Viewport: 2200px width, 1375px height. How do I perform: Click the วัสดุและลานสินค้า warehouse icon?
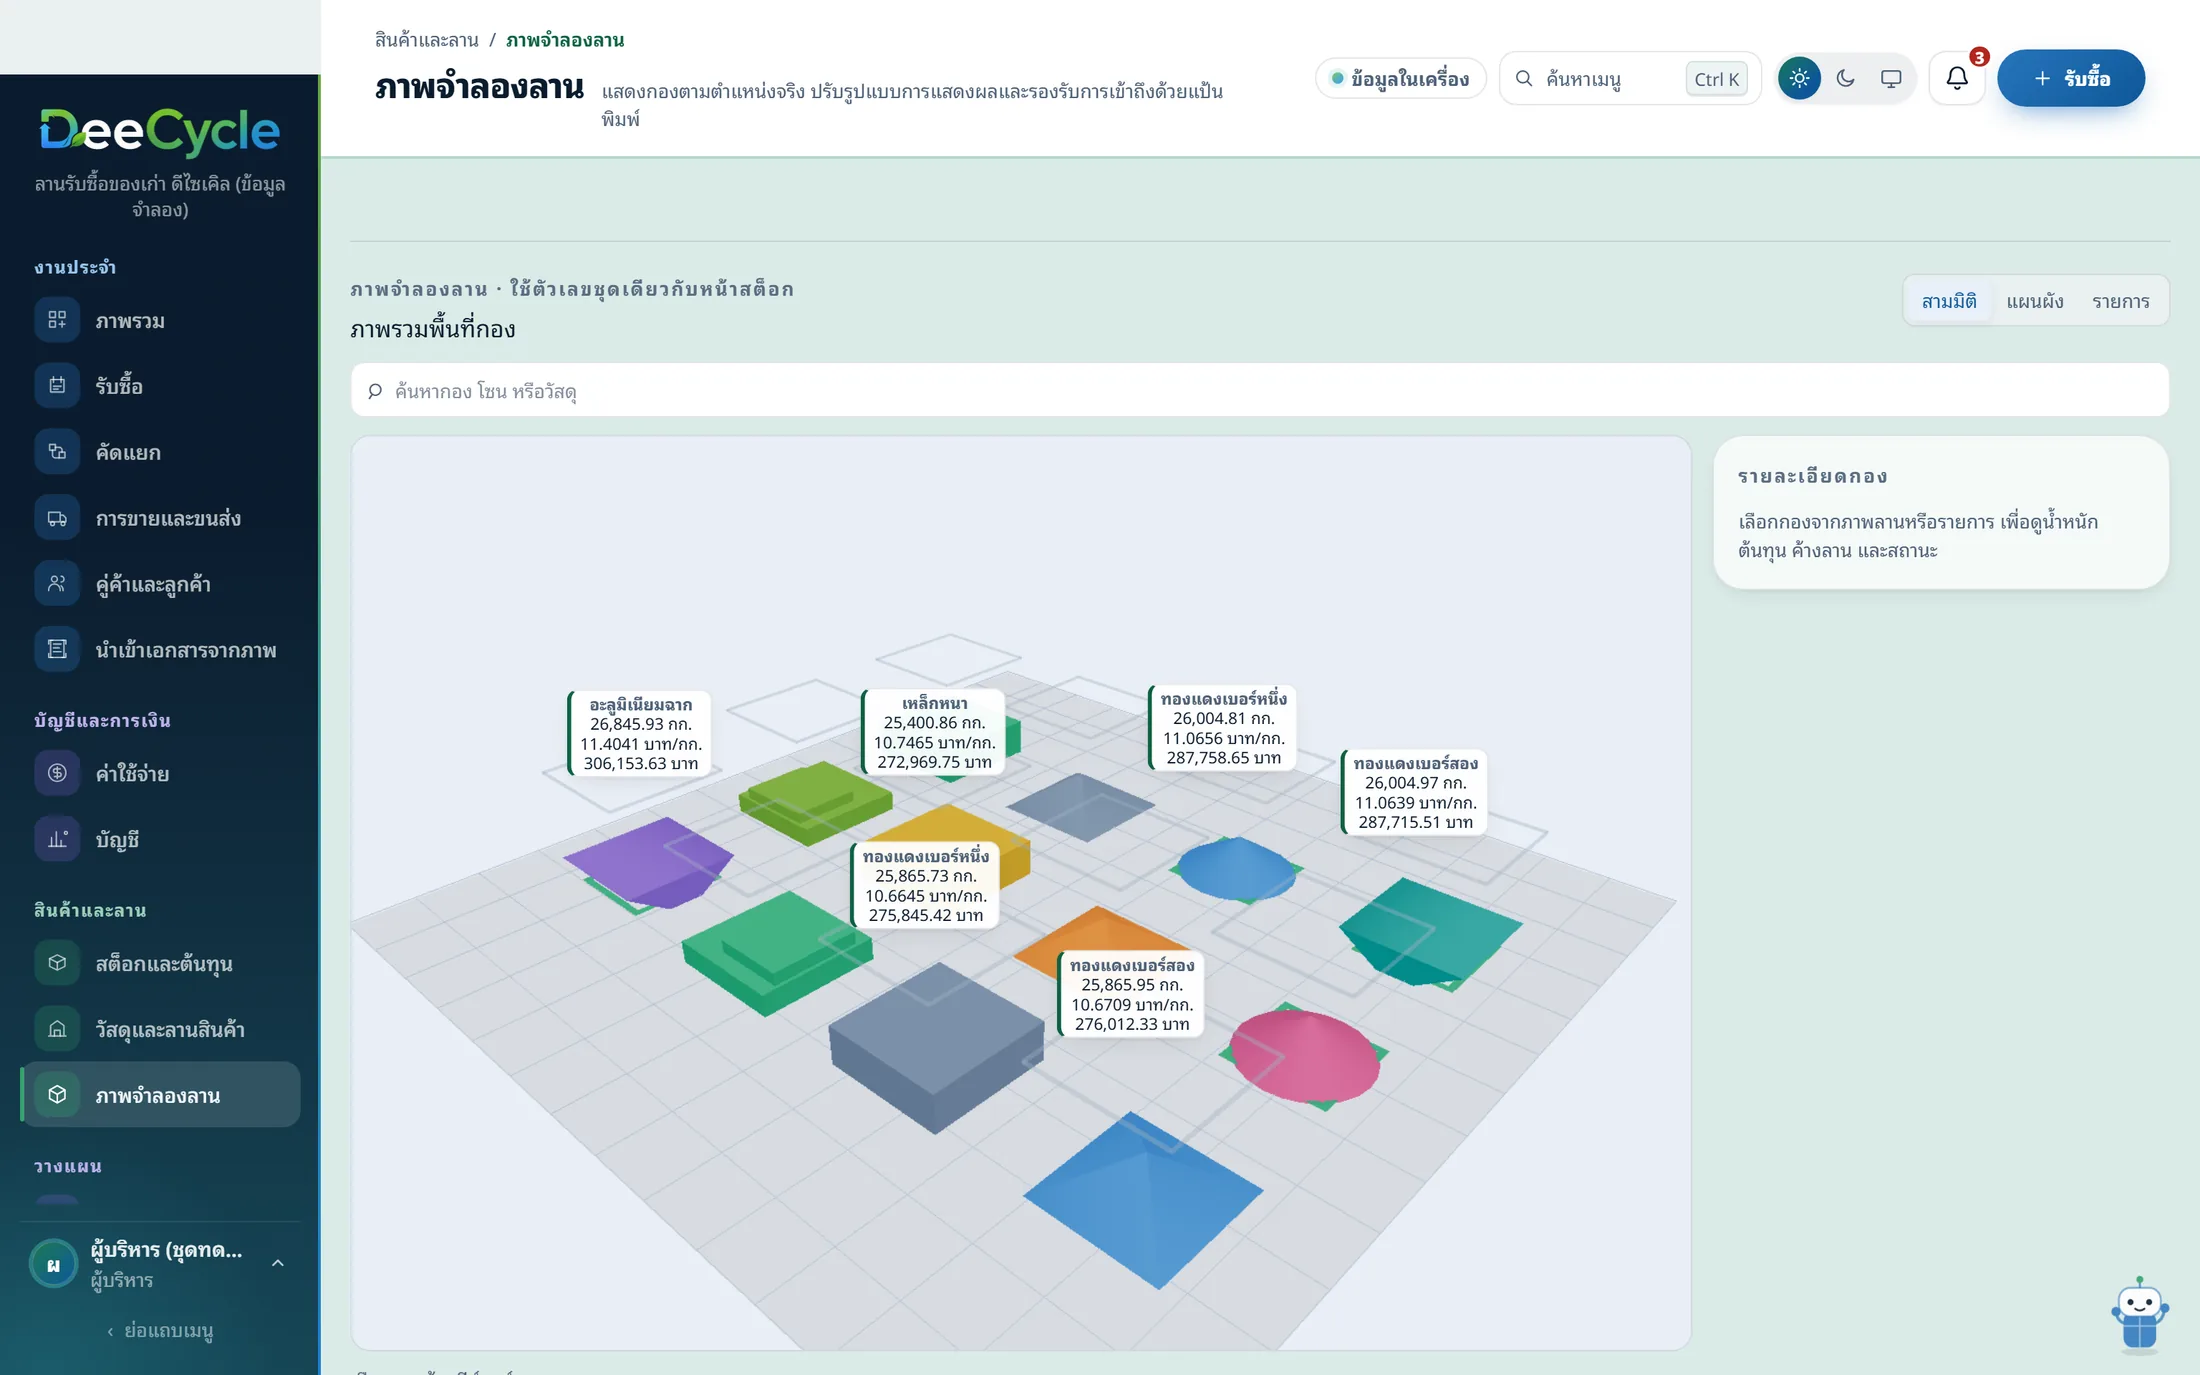pyautogui.click(x=57, y=1029)
